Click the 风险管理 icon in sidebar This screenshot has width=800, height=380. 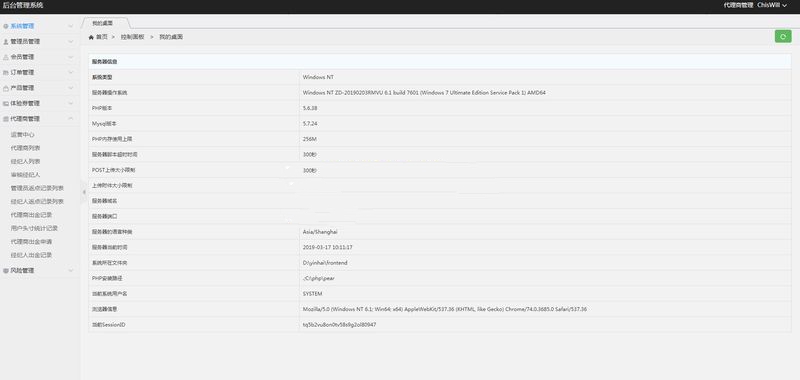6,271
